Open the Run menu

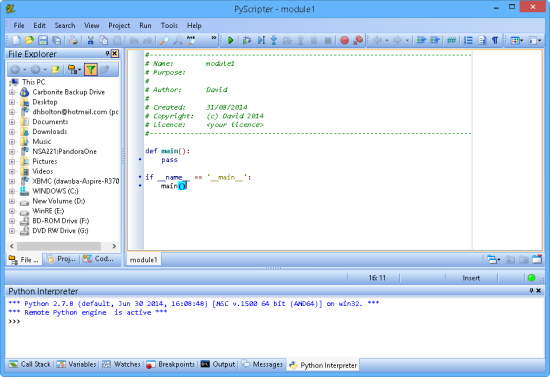click(145, 25)
